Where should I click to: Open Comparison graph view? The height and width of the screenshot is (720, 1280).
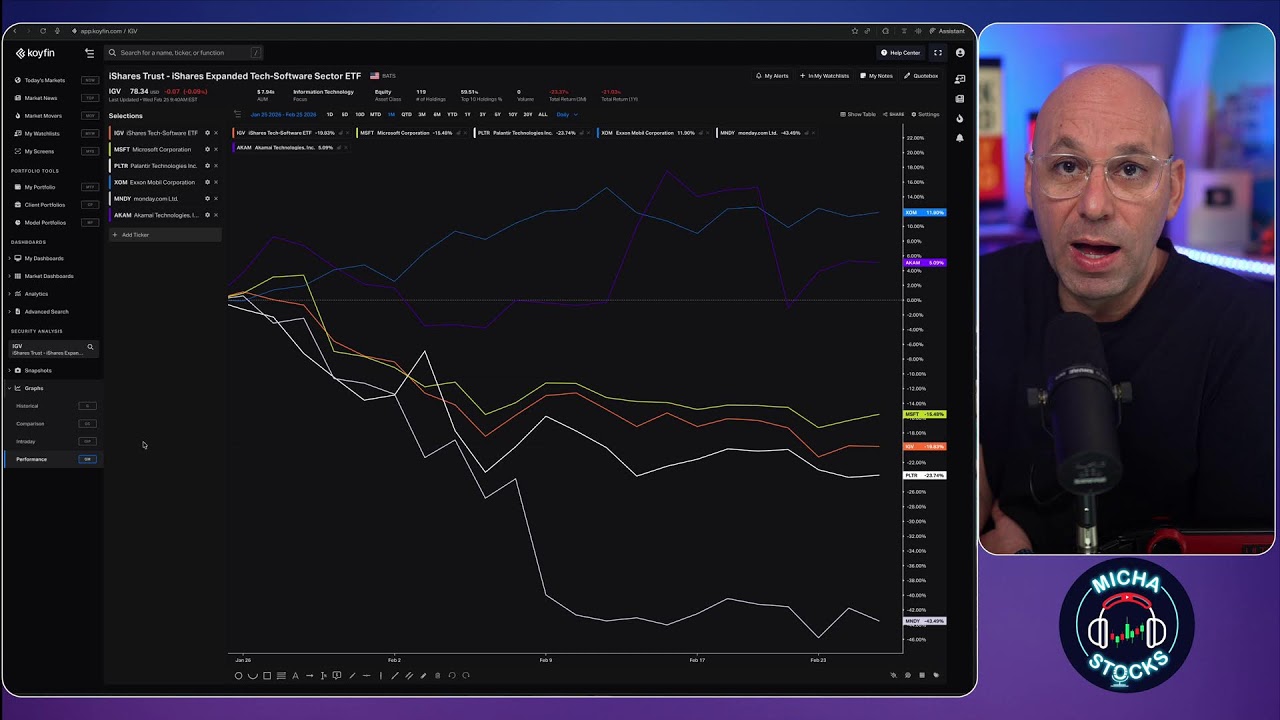[x=55, y=424]
